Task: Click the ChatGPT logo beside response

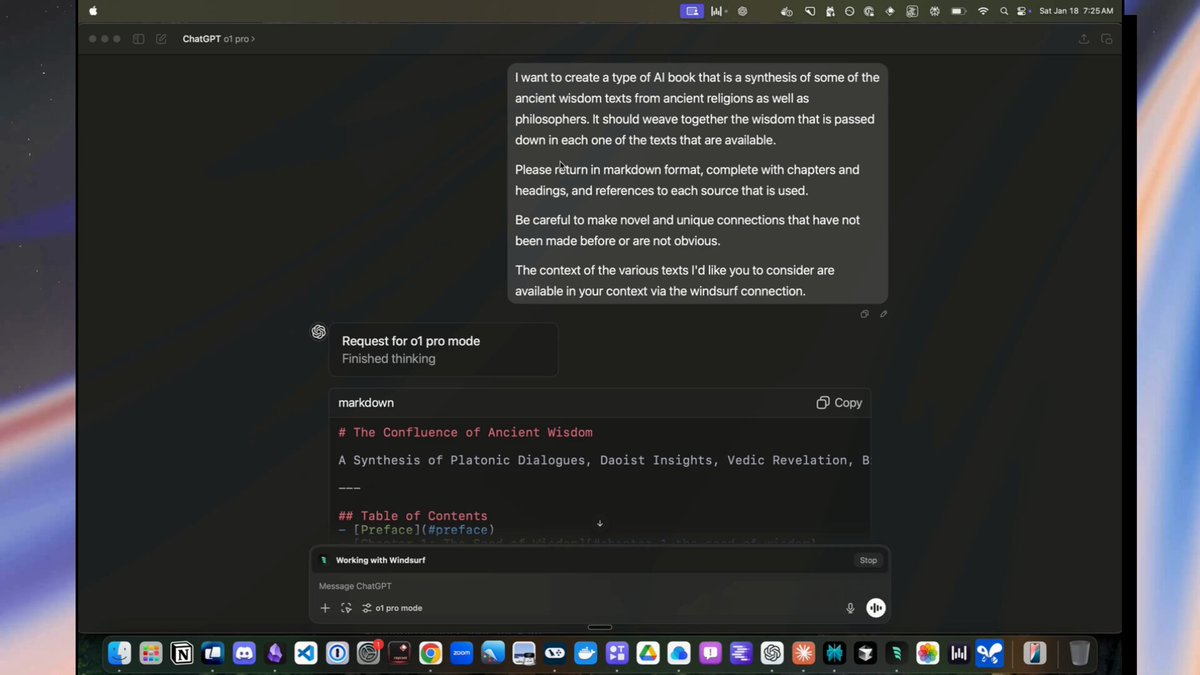Action: click(318, 332)
